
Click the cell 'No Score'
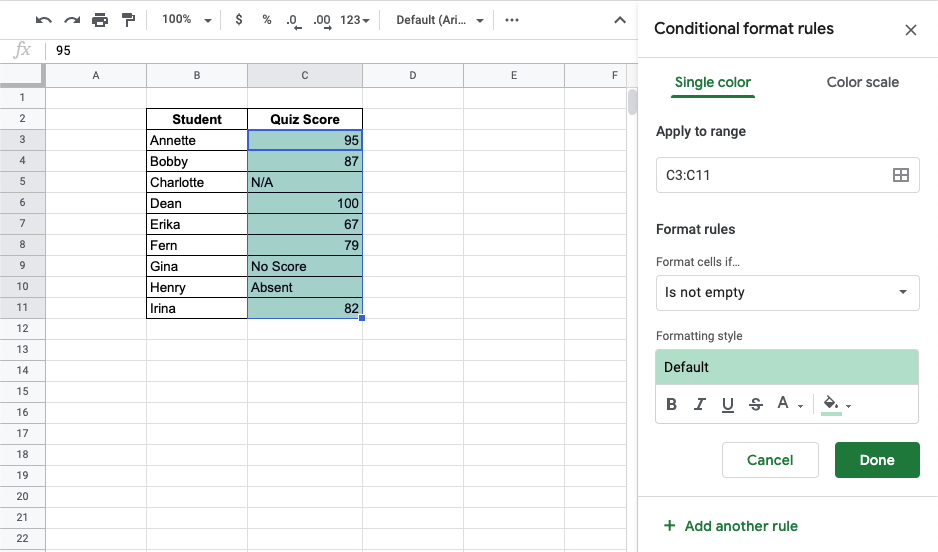[x=304, y=266]
